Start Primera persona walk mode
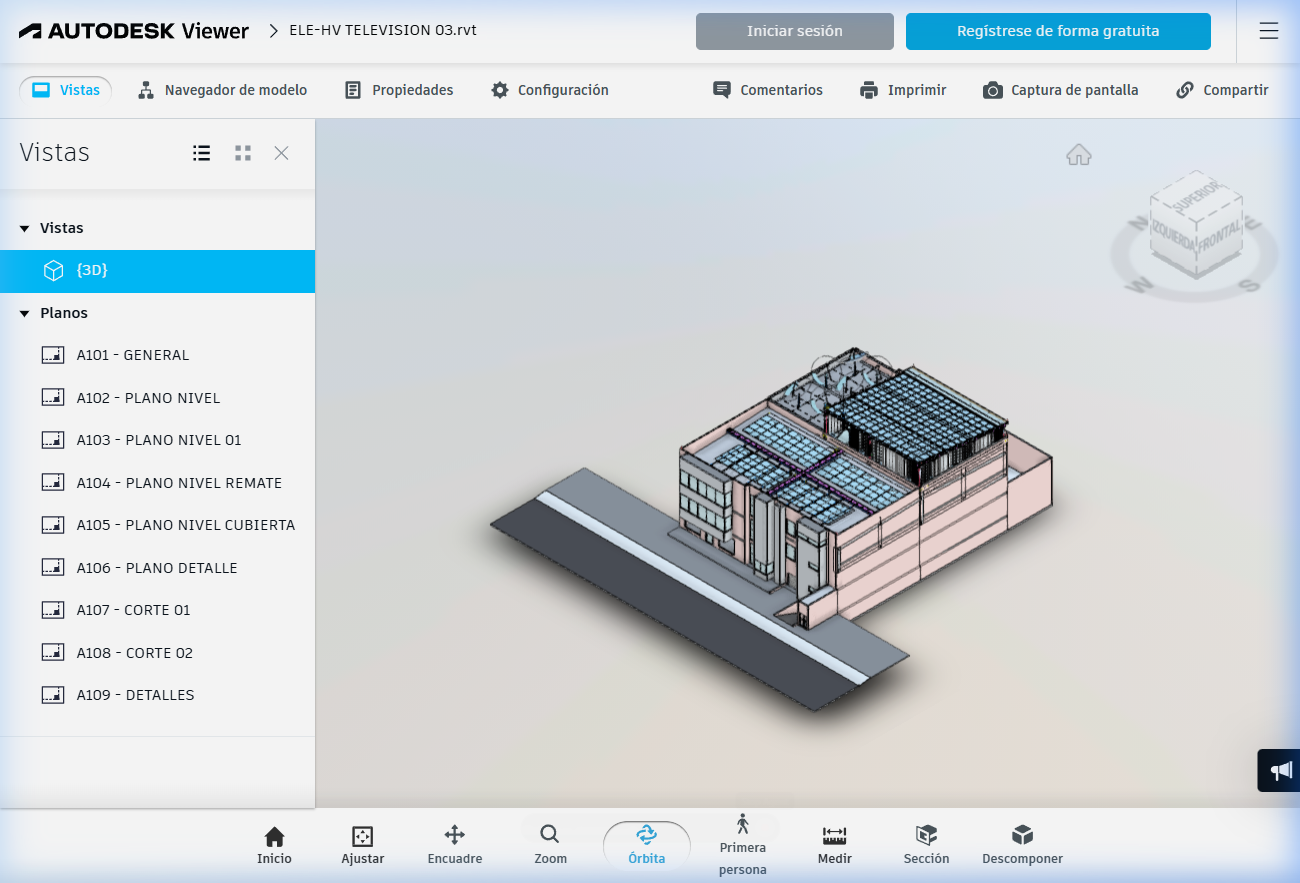Screen dimensions: 1300x883 (x=742, y=845)
